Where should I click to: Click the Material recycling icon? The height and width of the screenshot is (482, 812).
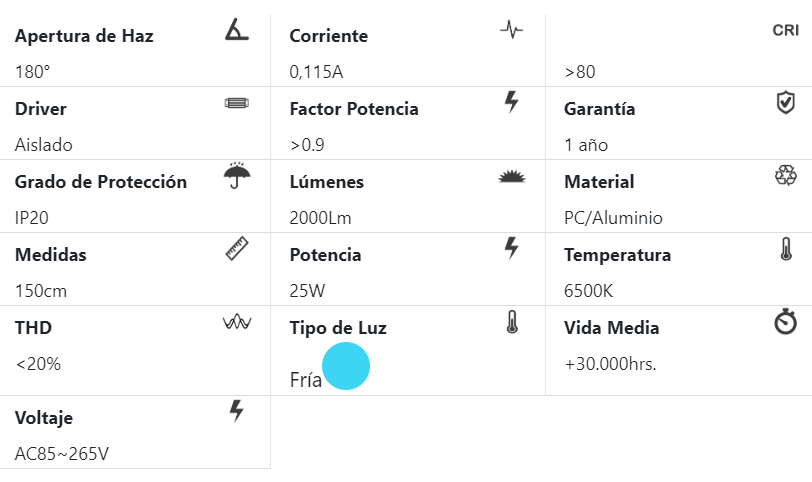click(786, 175)
